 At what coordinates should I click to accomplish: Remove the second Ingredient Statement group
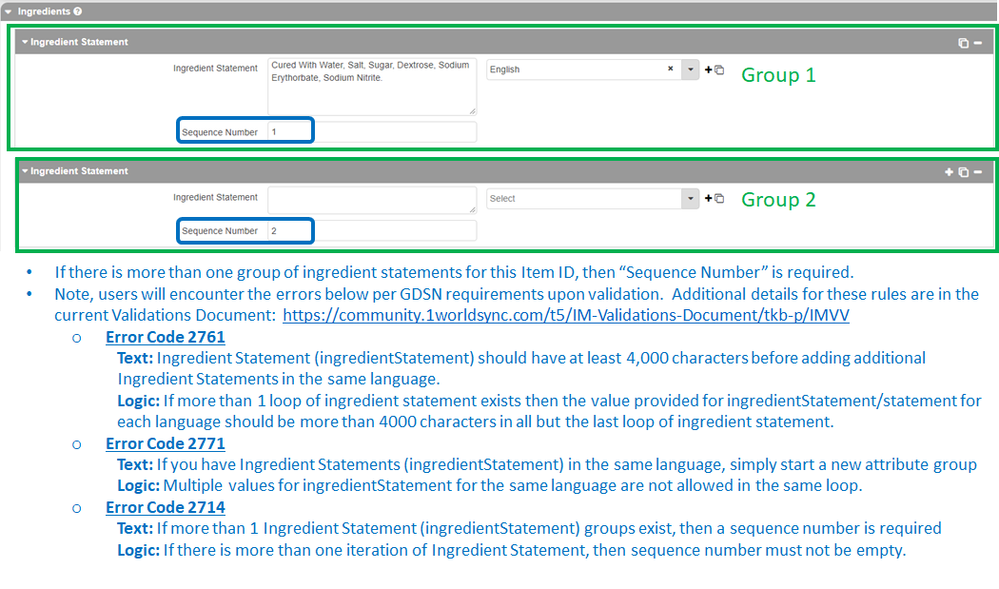977,172
